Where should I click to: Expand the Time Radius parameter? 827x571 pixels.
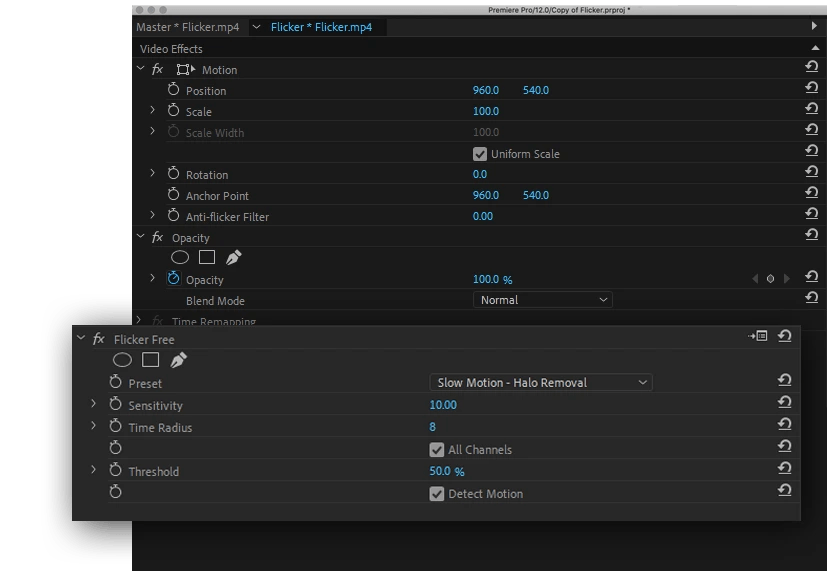(93, 425)
